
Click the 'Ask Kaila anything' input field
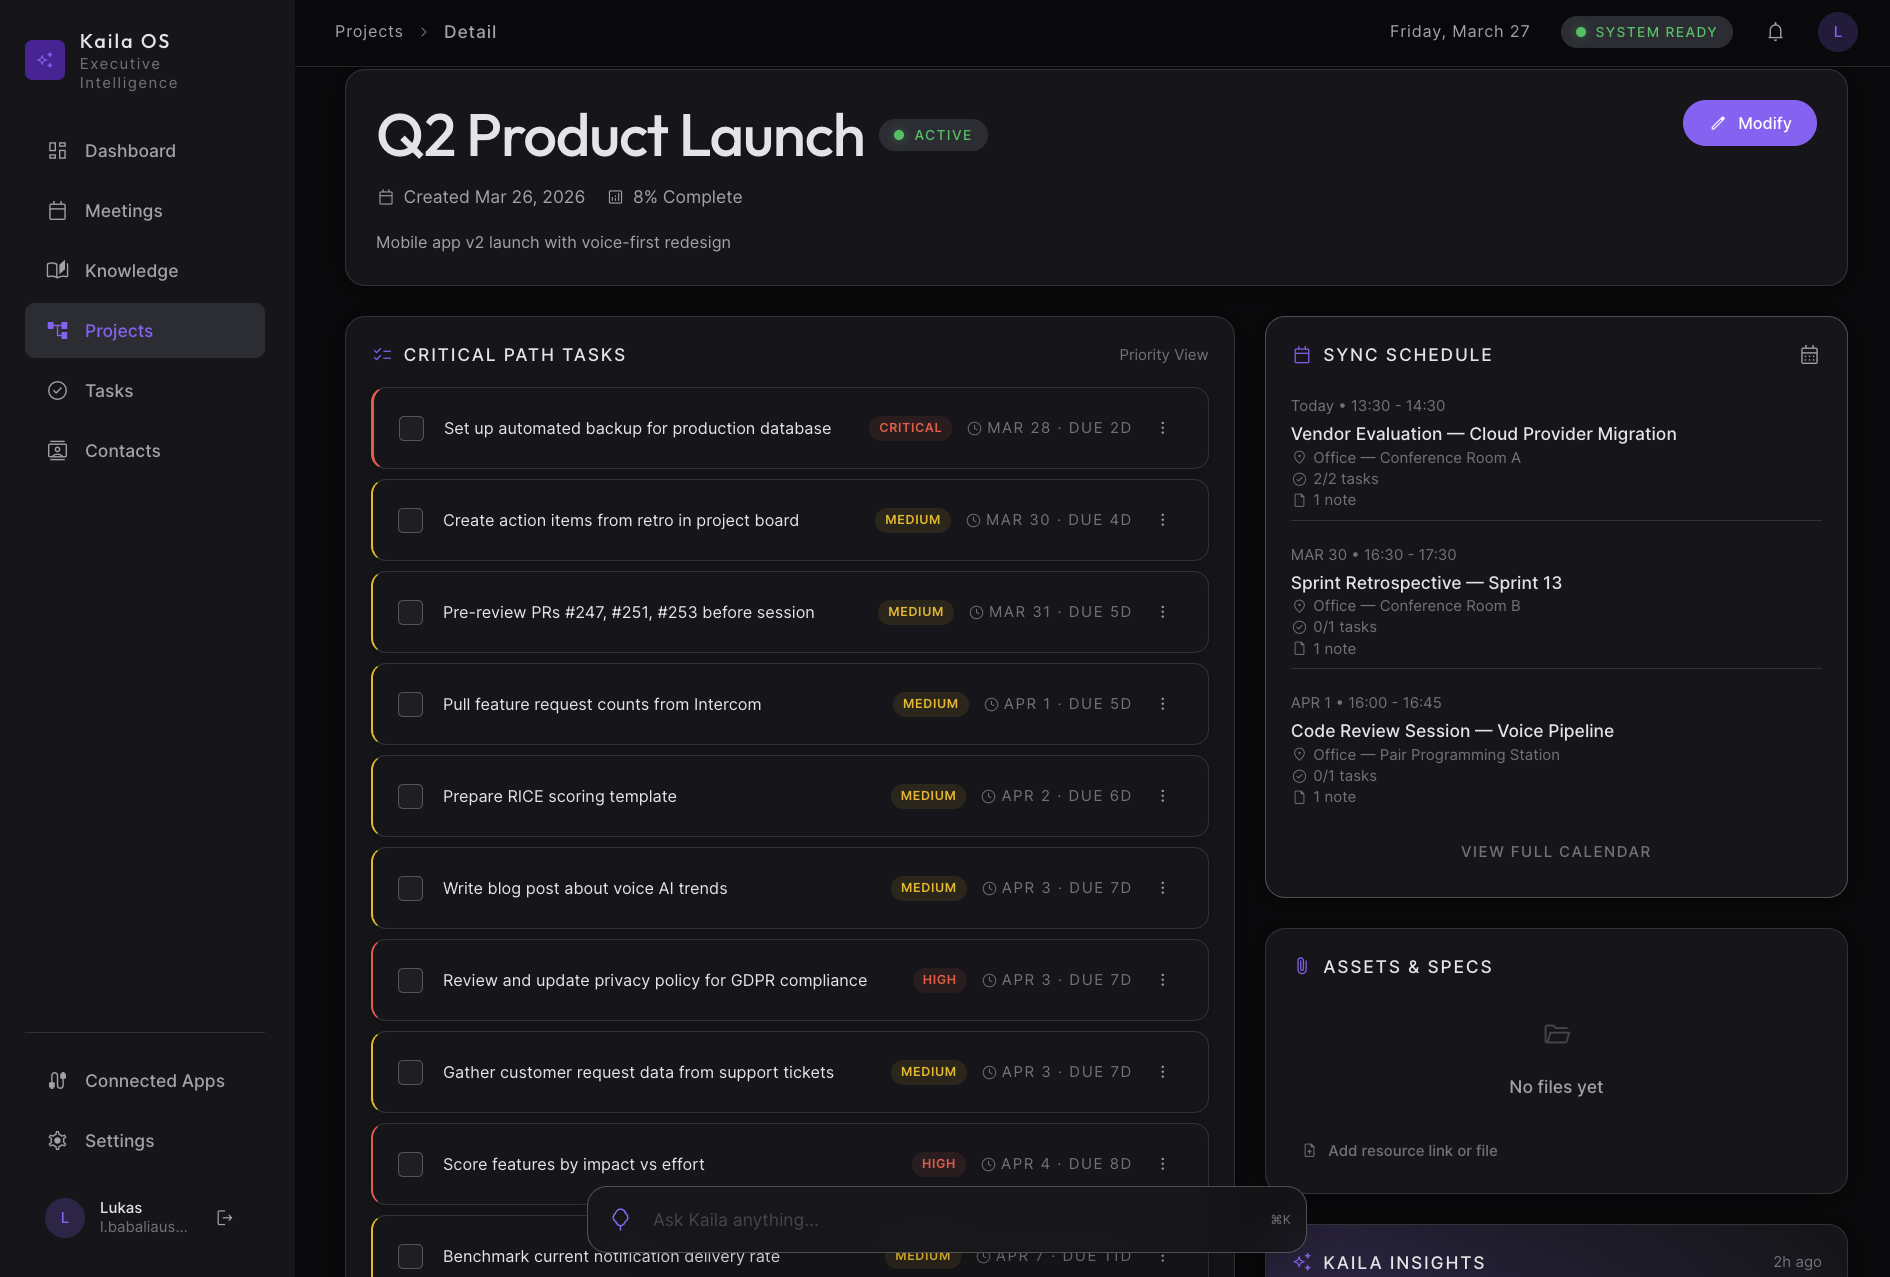(946, 1219)
